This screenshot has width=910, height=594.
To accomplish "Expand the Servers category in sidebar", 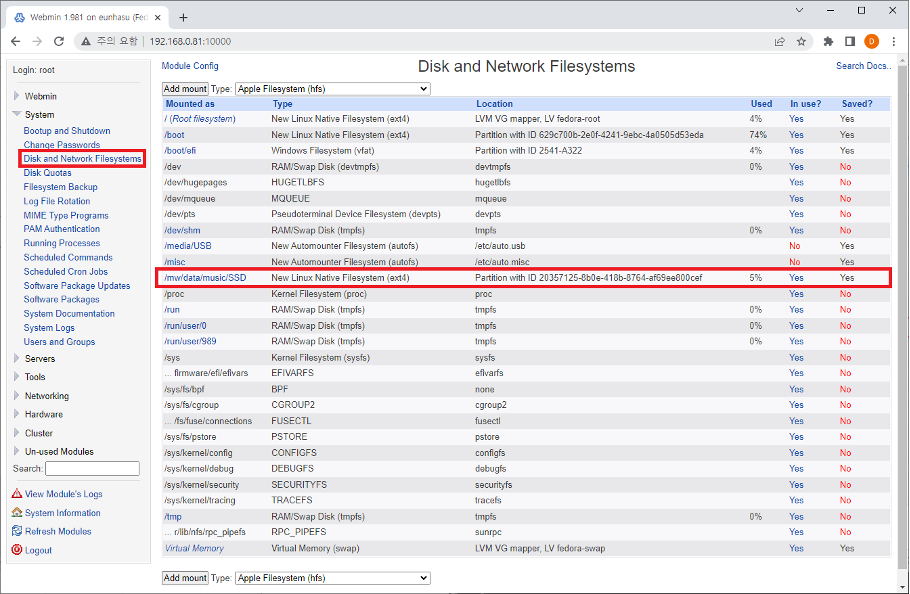I will tap(40, 359).
